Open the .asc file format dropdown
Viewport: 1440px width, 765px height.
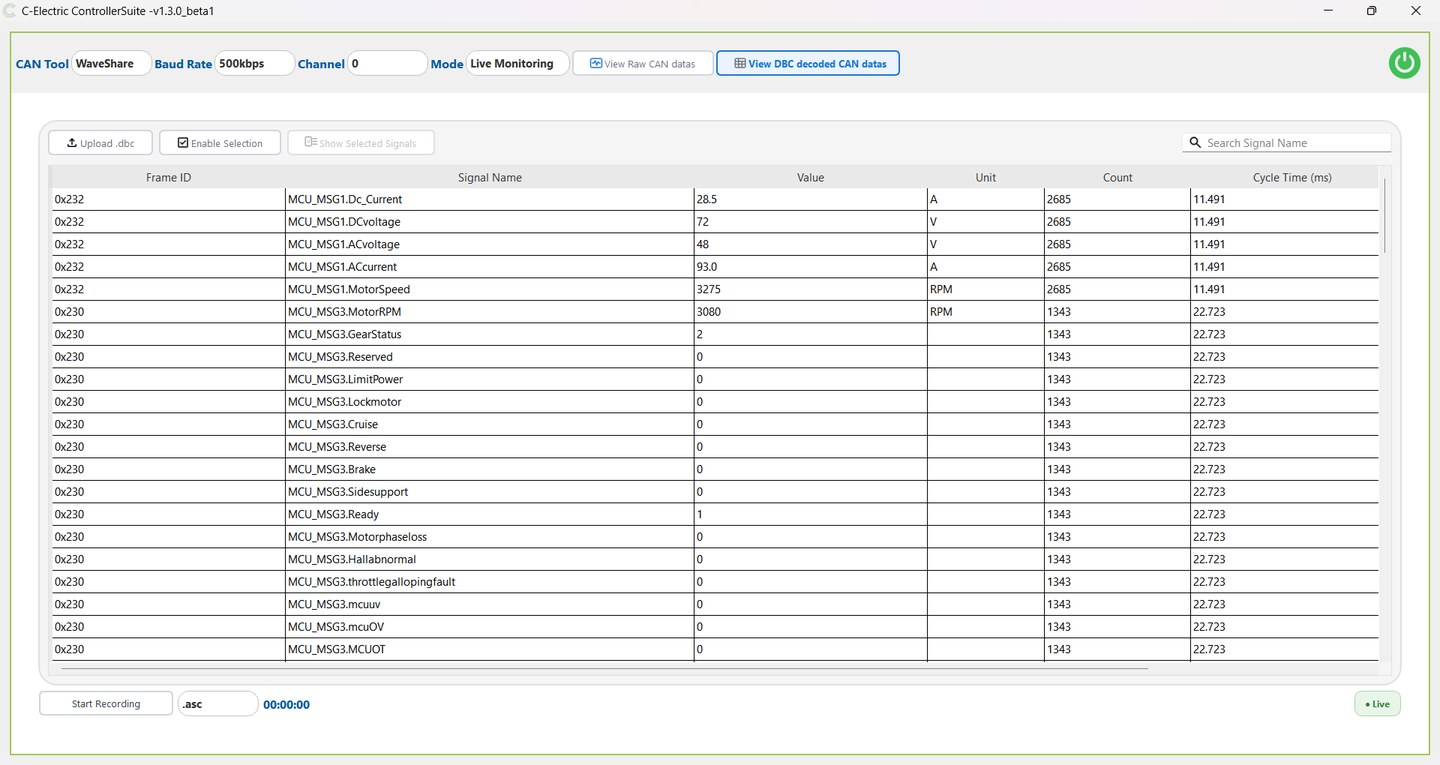(x=218, y=704)
